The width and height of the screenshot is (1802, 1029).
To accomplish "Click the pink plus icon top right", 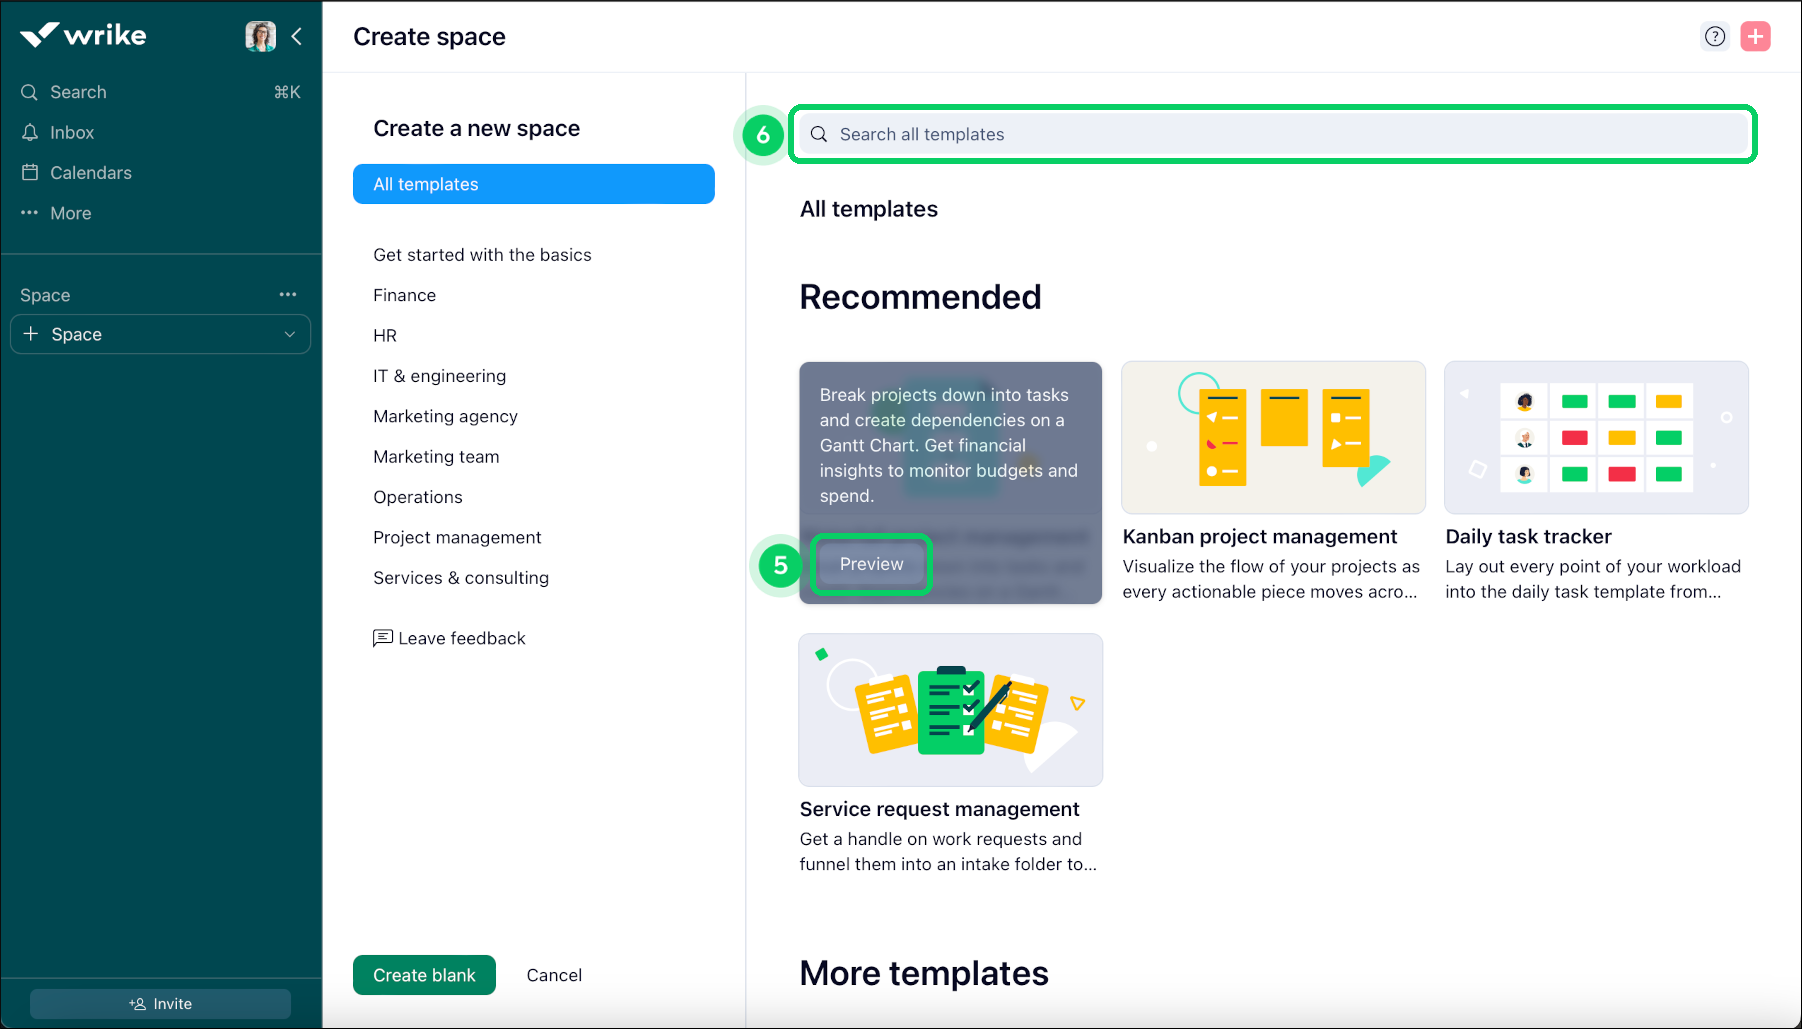I will [1756, 36].
